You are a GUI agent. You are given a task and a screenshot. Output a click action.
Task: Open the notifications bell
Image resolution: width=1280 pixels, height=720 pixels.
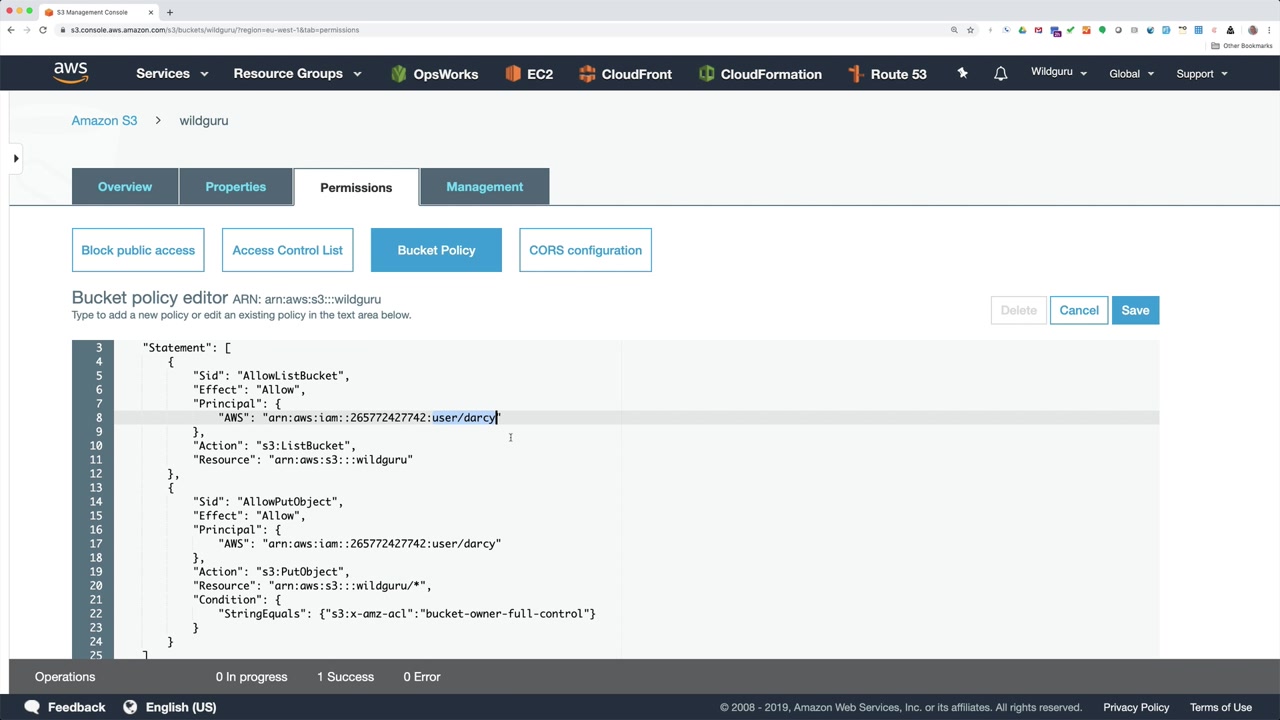(1000, 73)
